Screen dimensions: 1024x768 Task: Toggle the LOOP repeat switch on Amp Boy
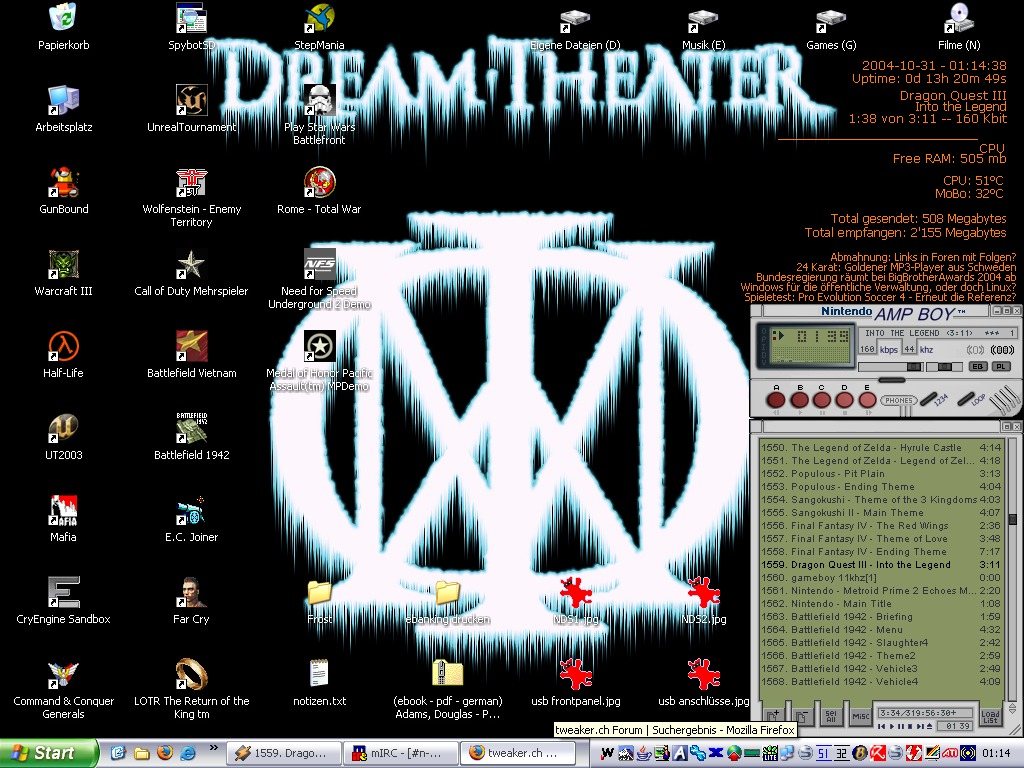pos(967,399)
